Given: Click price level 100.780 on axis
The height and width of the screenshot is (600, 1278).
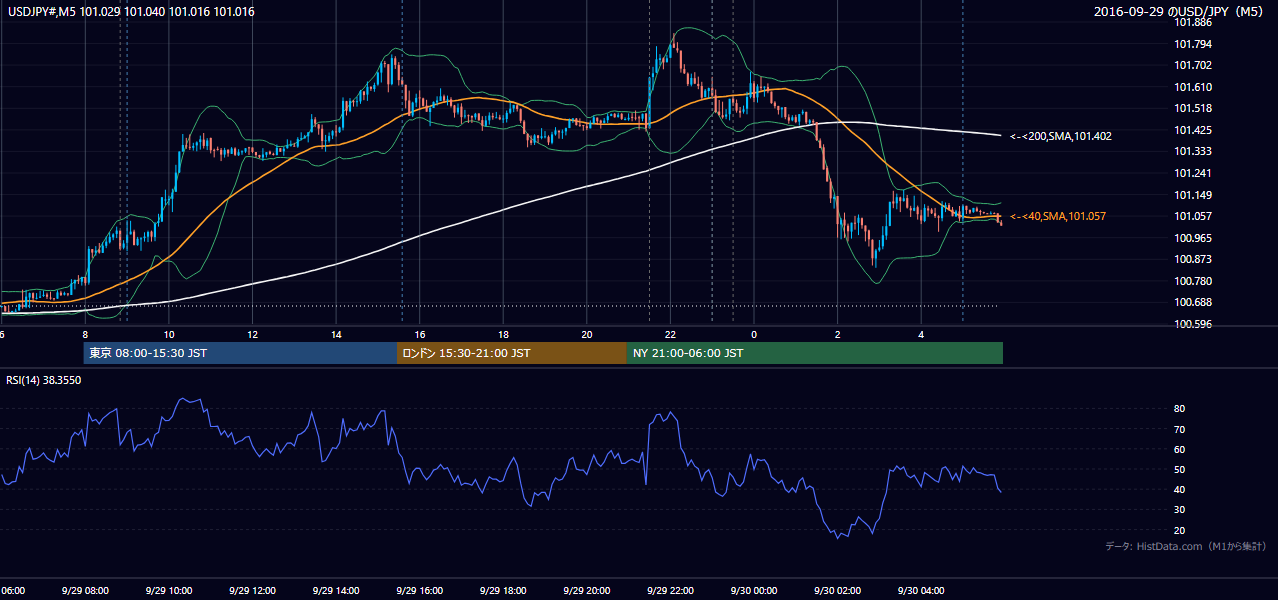Looking at the screenshot, I should tap(1193, 281).
